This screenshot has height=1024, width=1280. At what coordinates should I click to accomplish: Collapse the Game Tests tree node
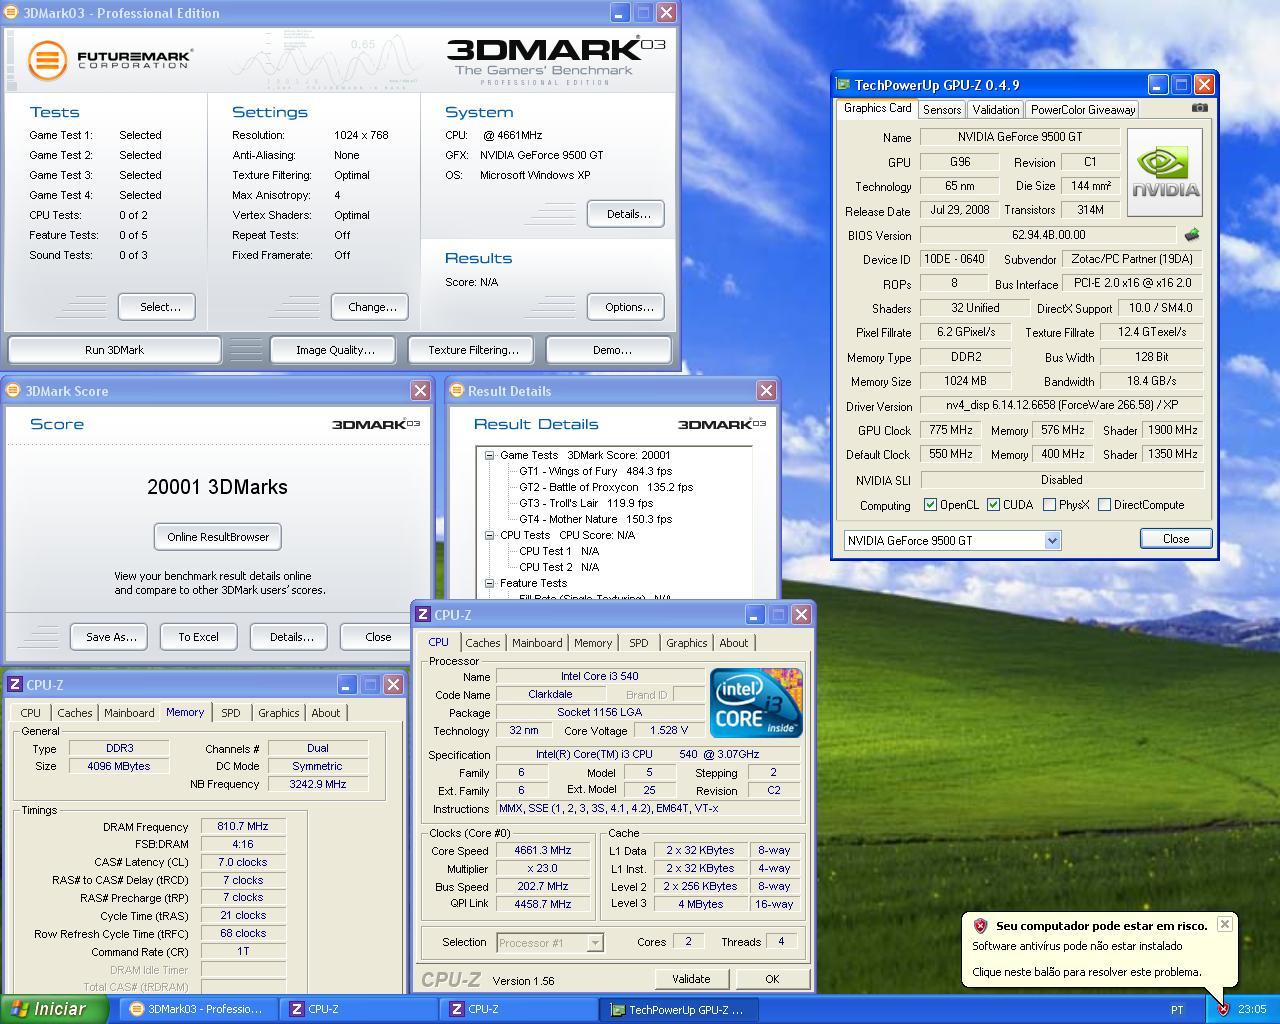coord(490,455)
